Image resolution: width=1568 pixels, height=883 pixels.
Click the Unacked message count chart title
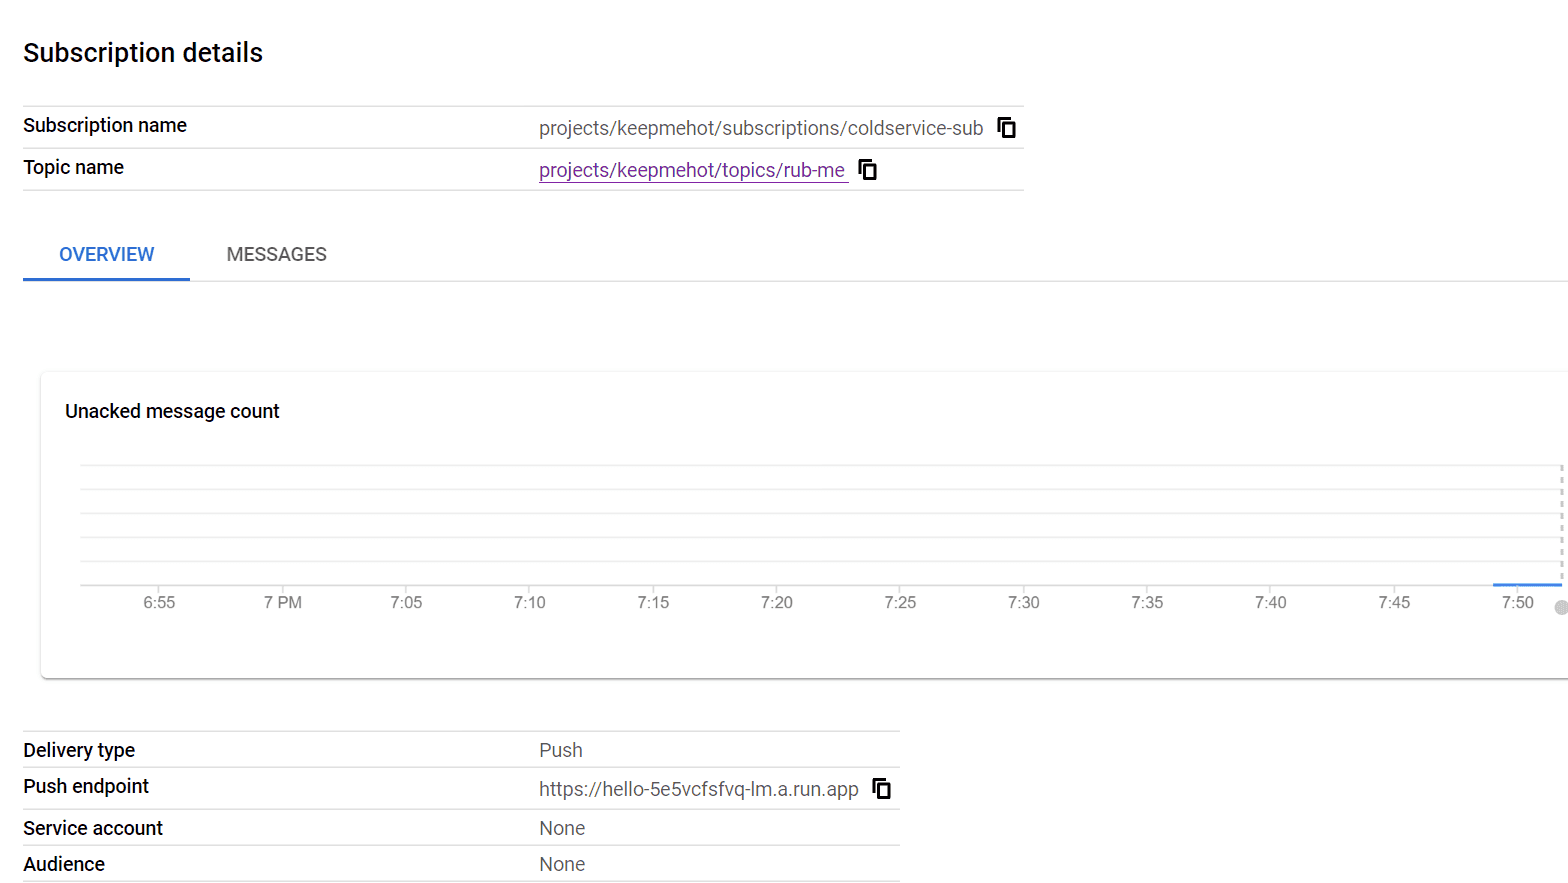pos(172,411)
